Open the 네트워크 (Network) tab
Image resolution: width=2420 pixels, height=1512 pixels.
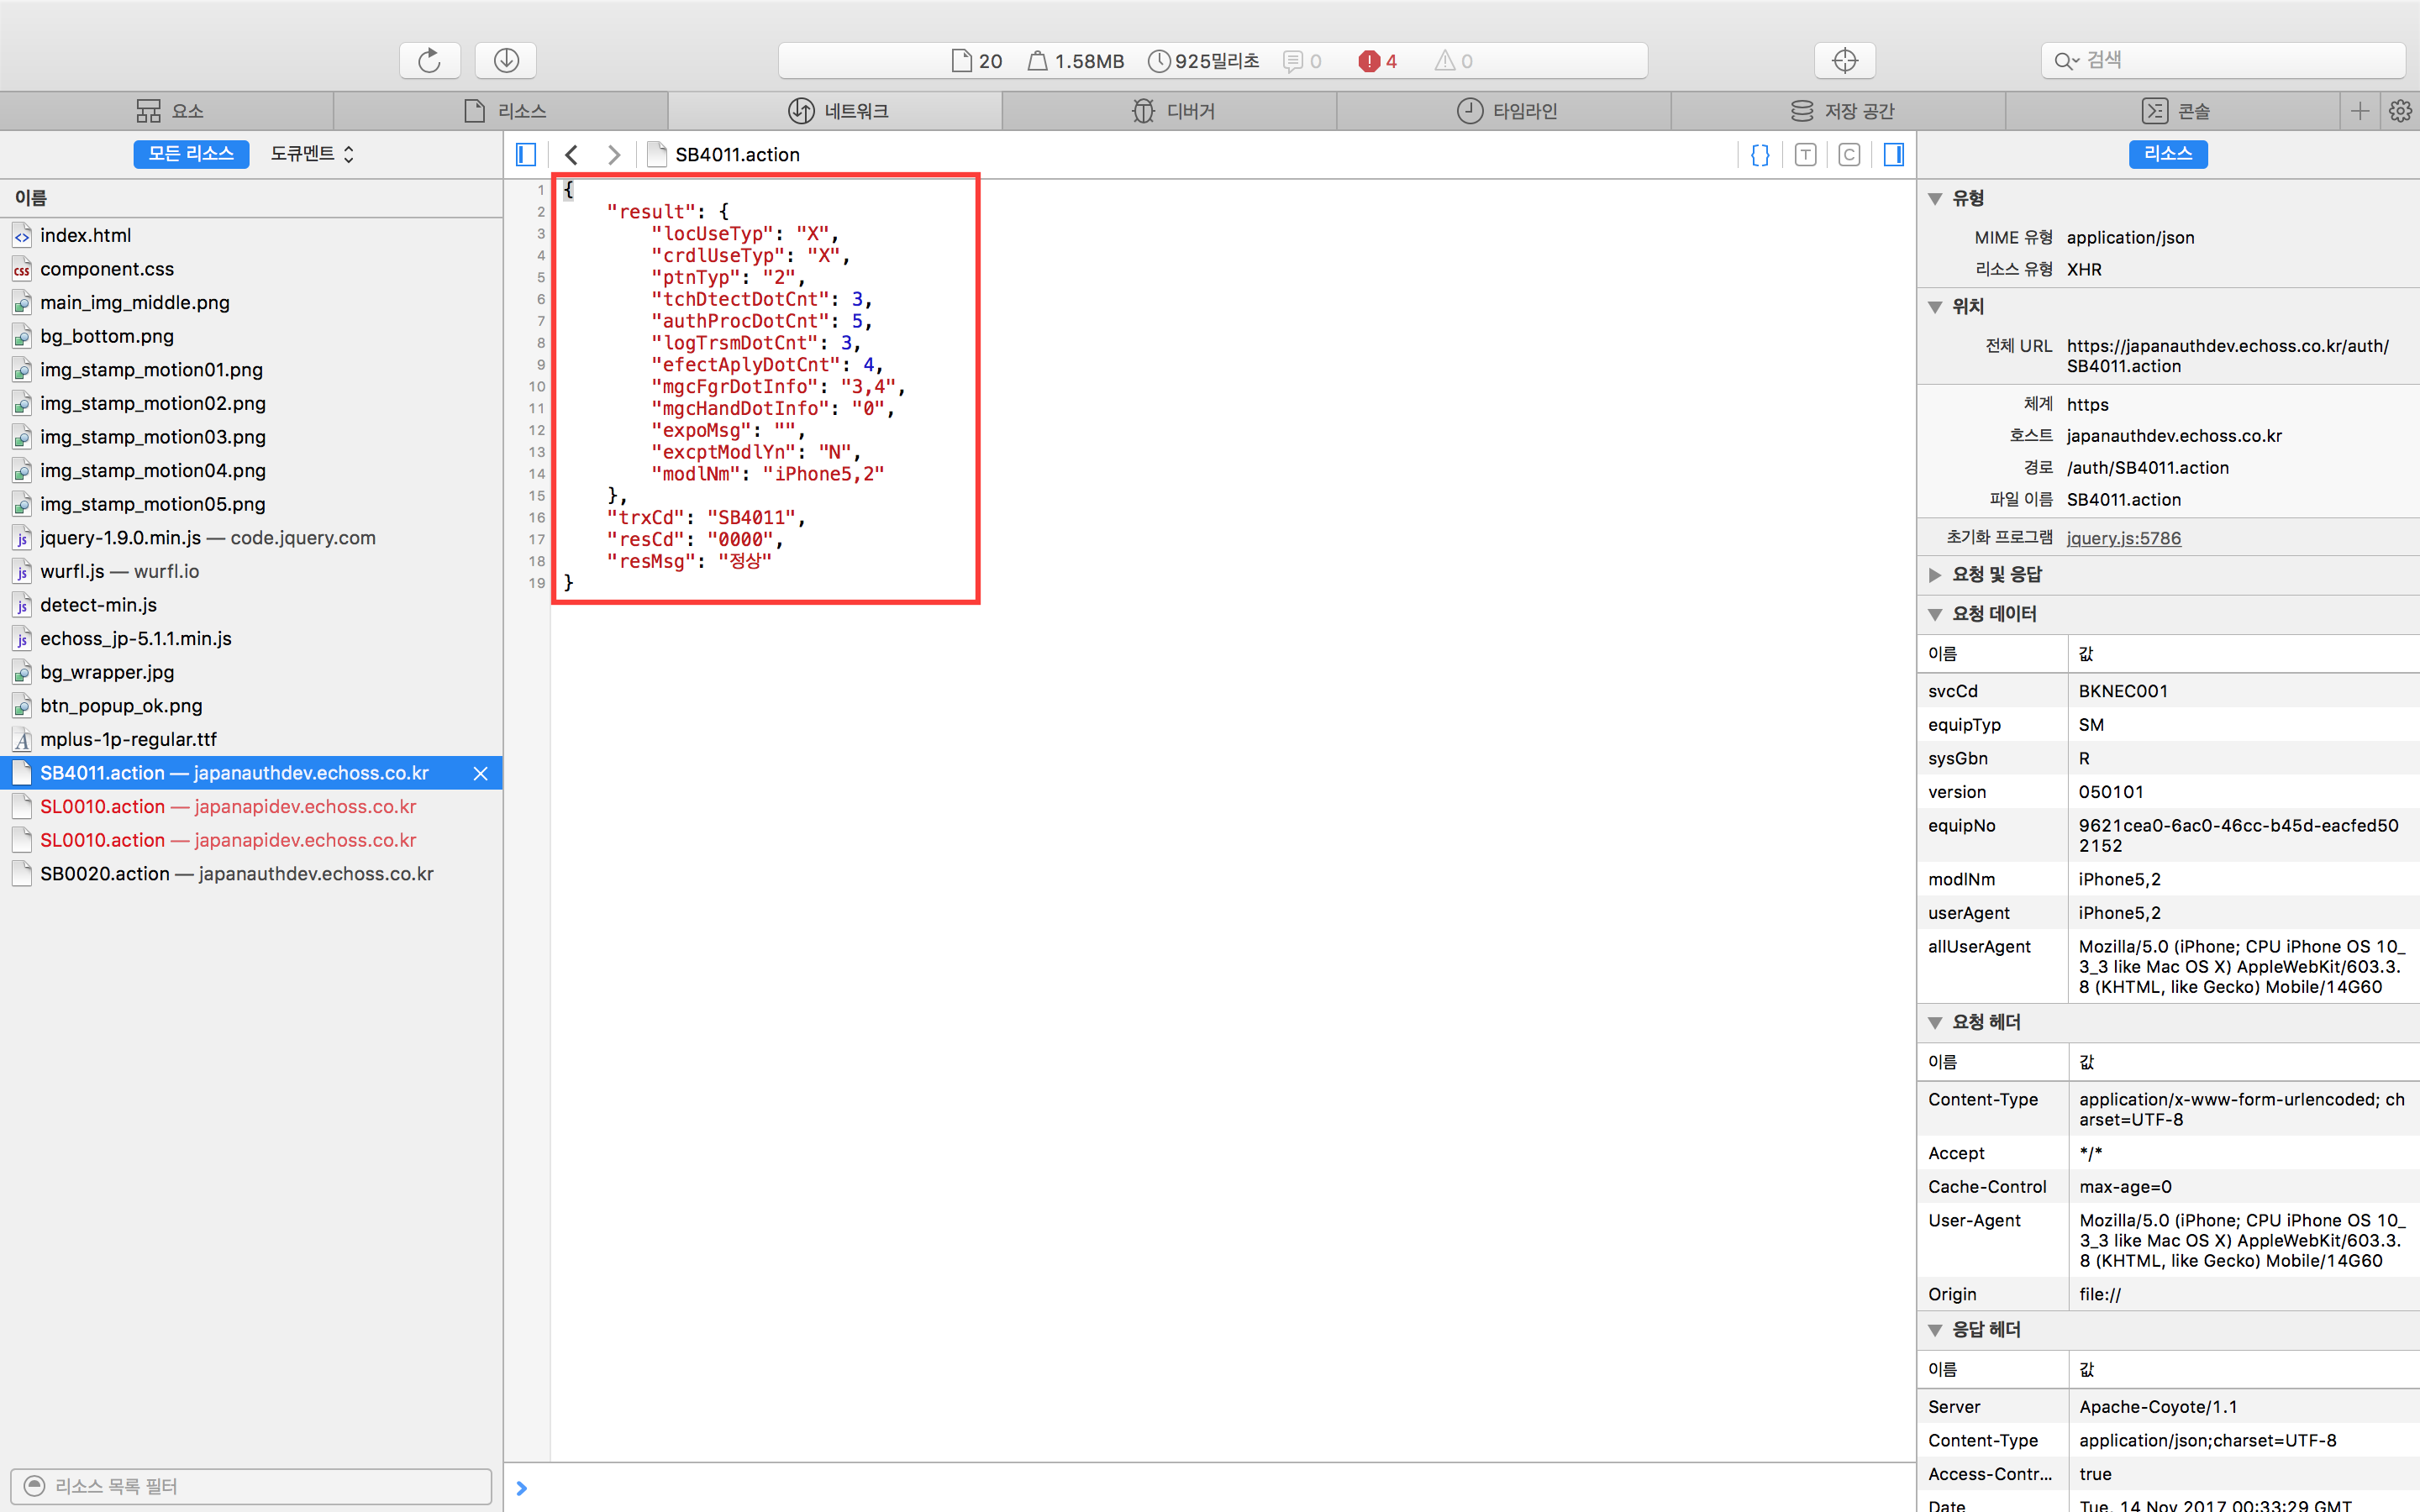click(x=836, y=111)
